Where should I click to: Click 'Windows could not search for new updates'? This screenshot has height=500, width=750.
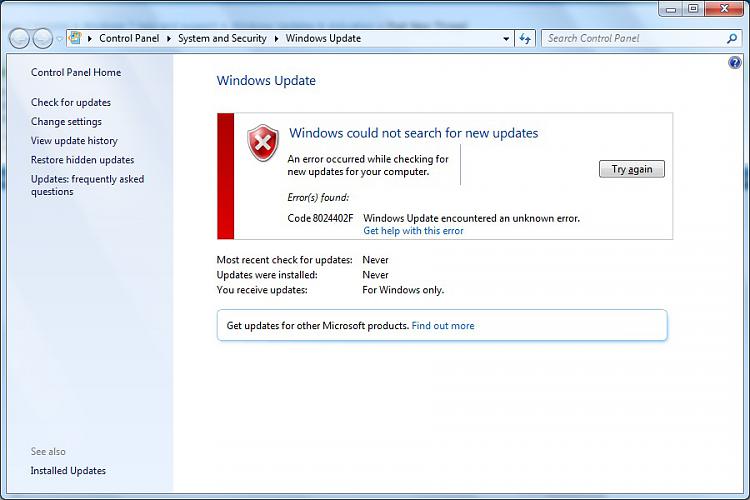click(x=414, y=133)
